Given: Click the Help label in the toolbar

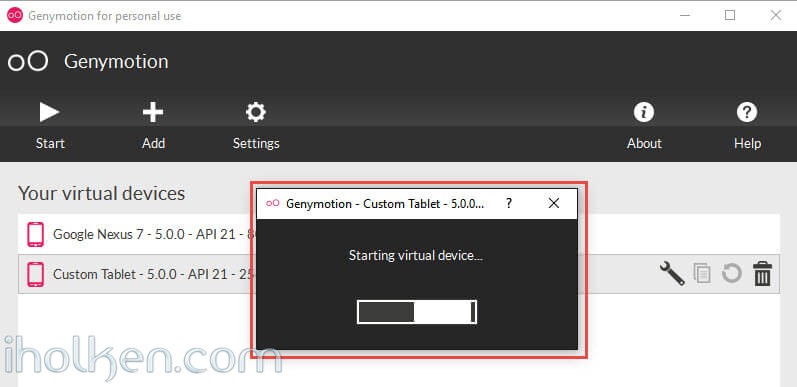Looking at the screenshot, I should pyautogui.click(x=747, y=143).
